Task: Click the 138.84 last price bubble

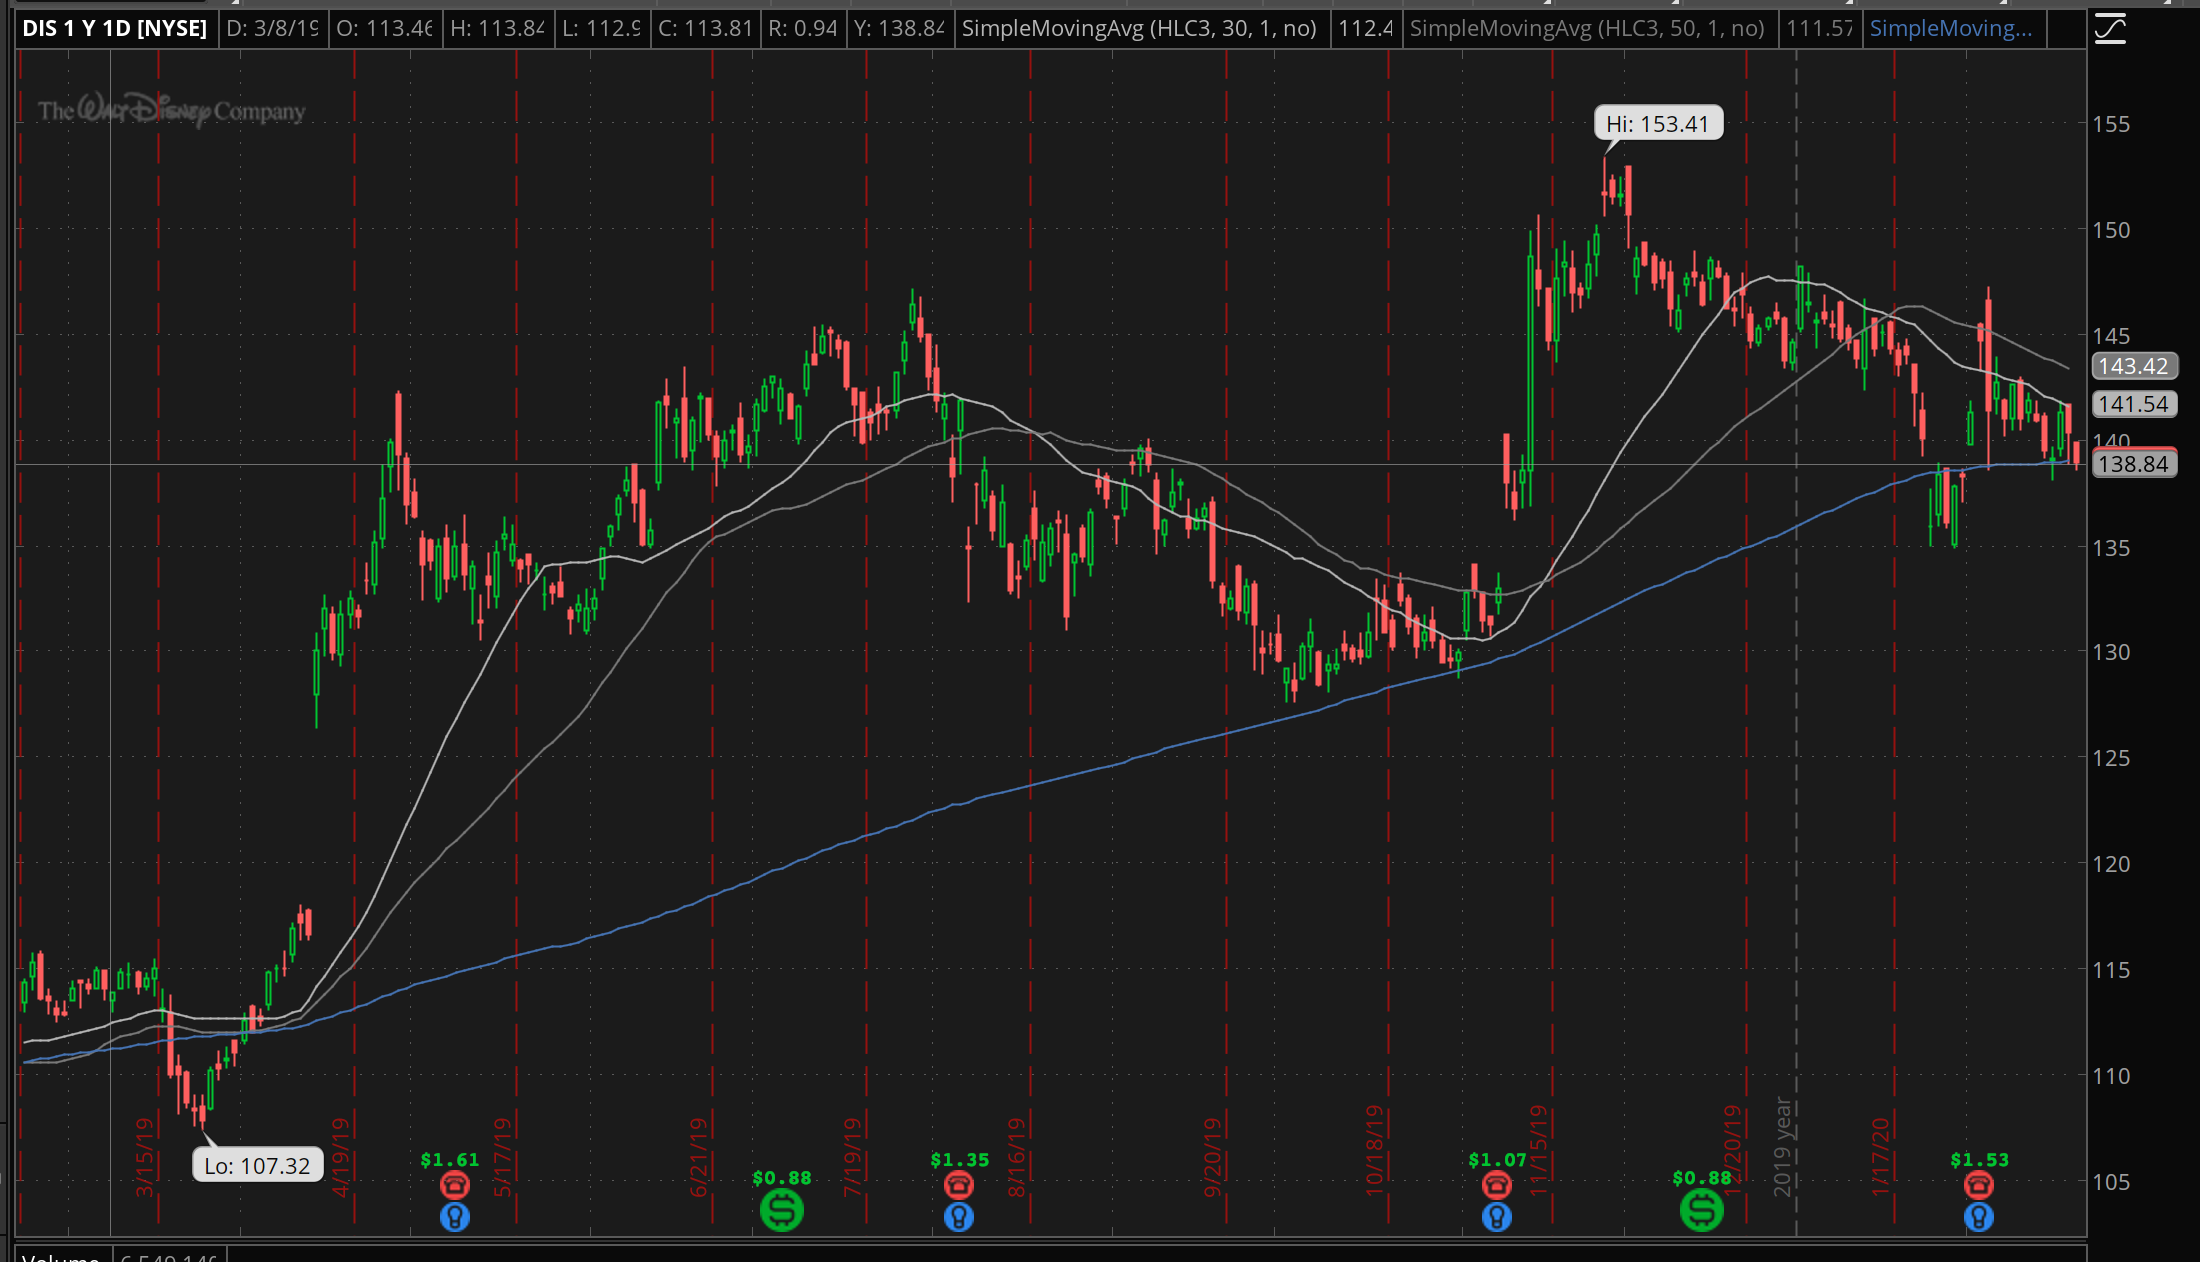Action: pos(2134,464)
